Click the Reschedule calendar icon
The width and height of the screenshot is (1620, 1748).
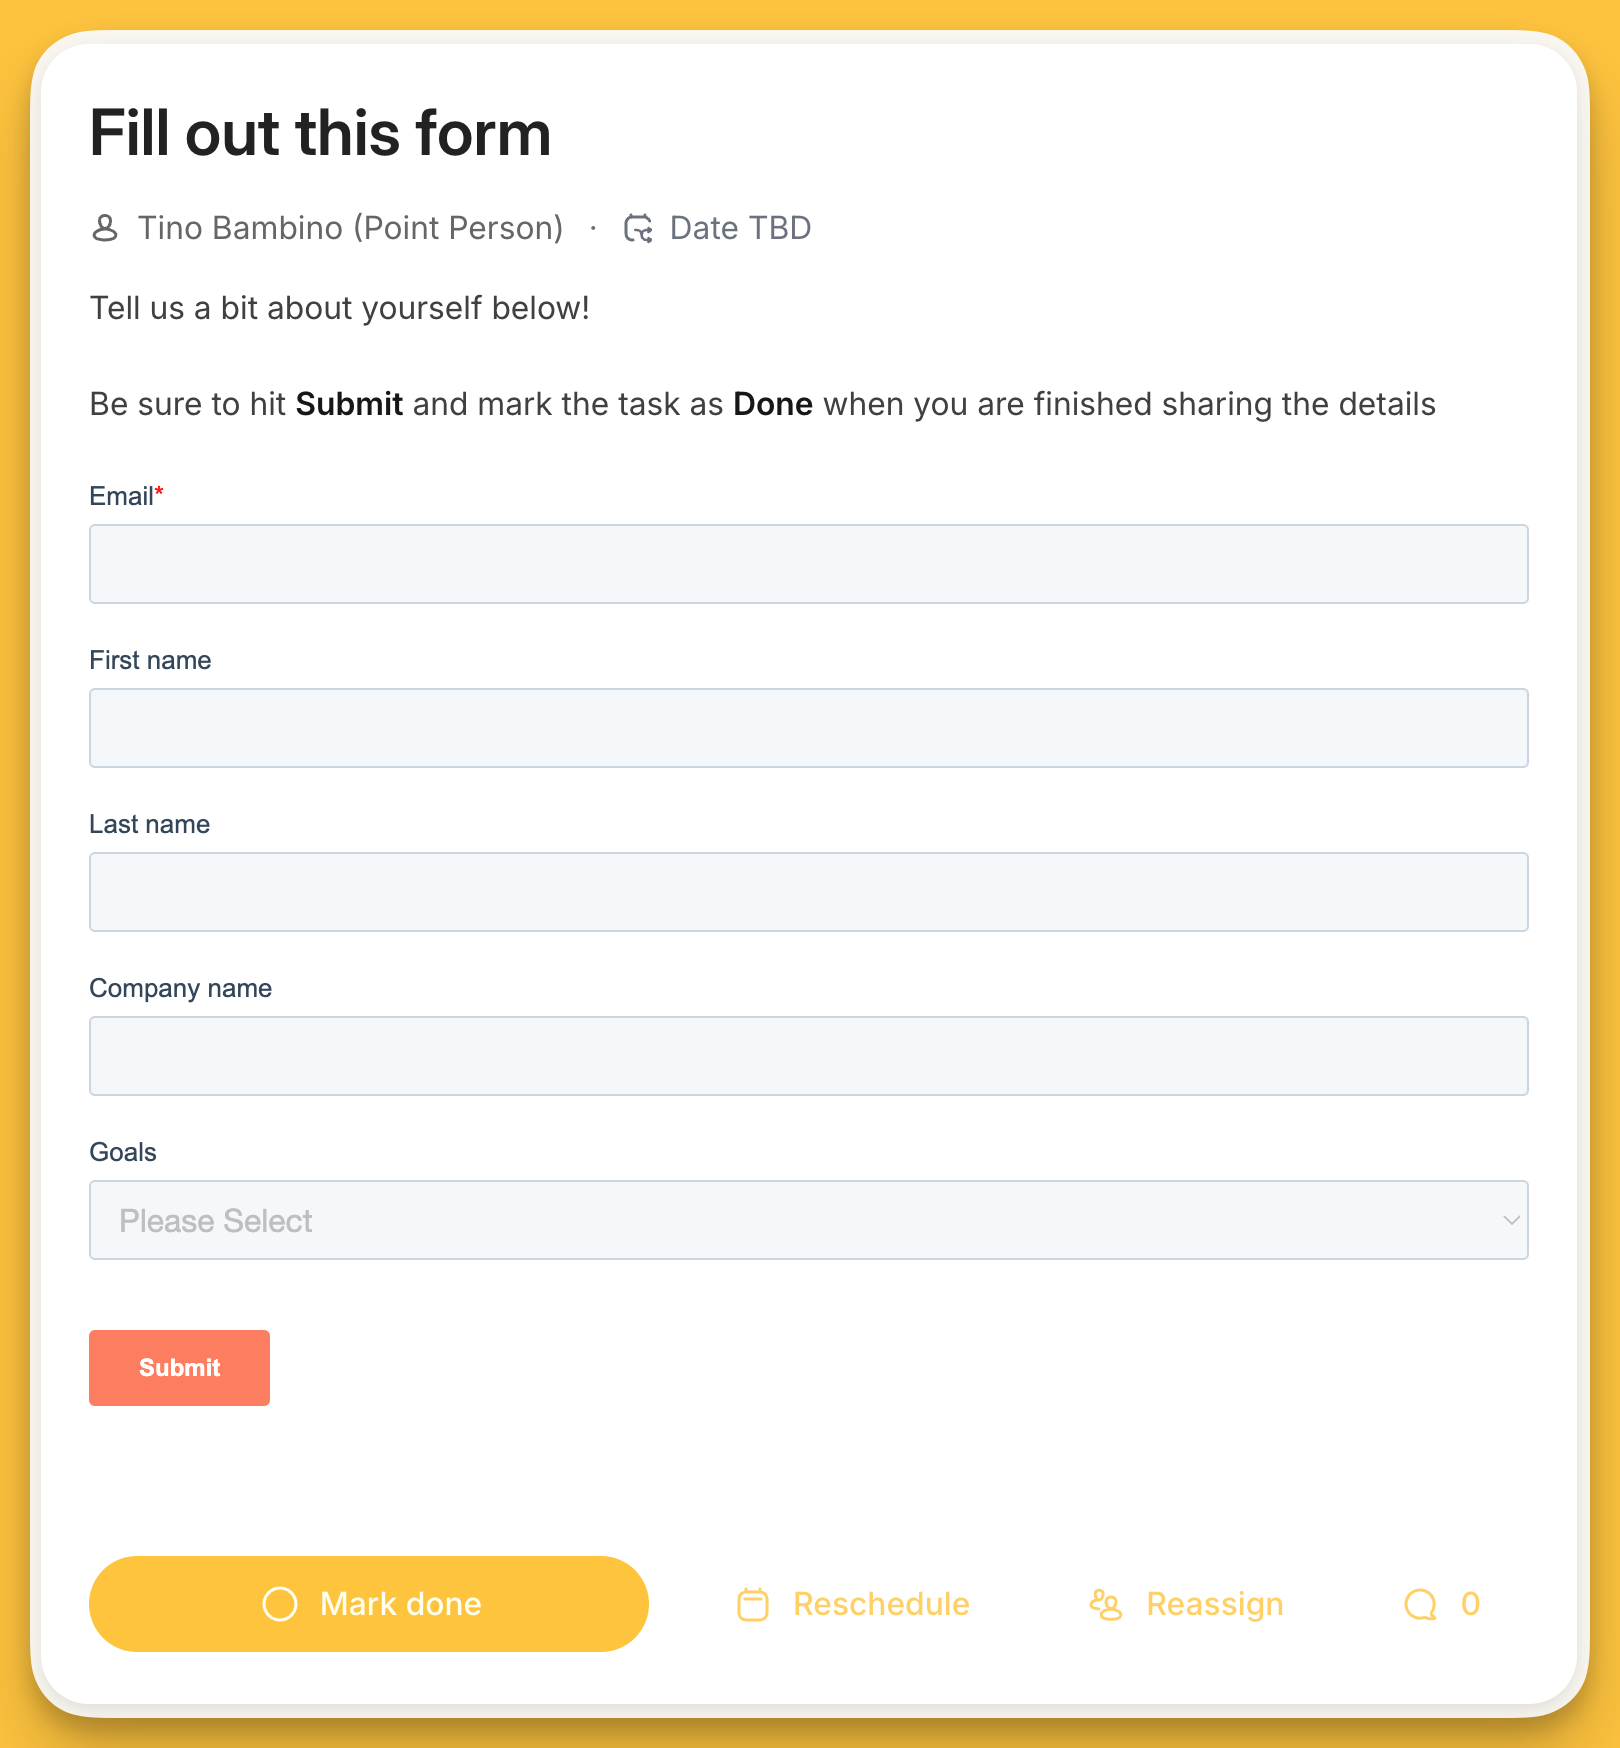[753, 1604]
